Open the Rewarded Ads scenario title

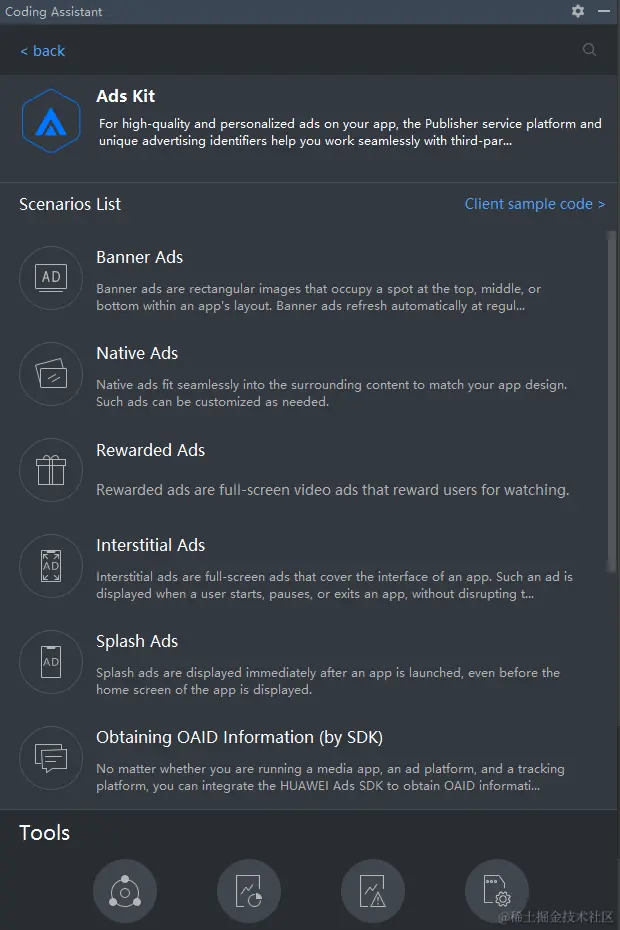151,450
